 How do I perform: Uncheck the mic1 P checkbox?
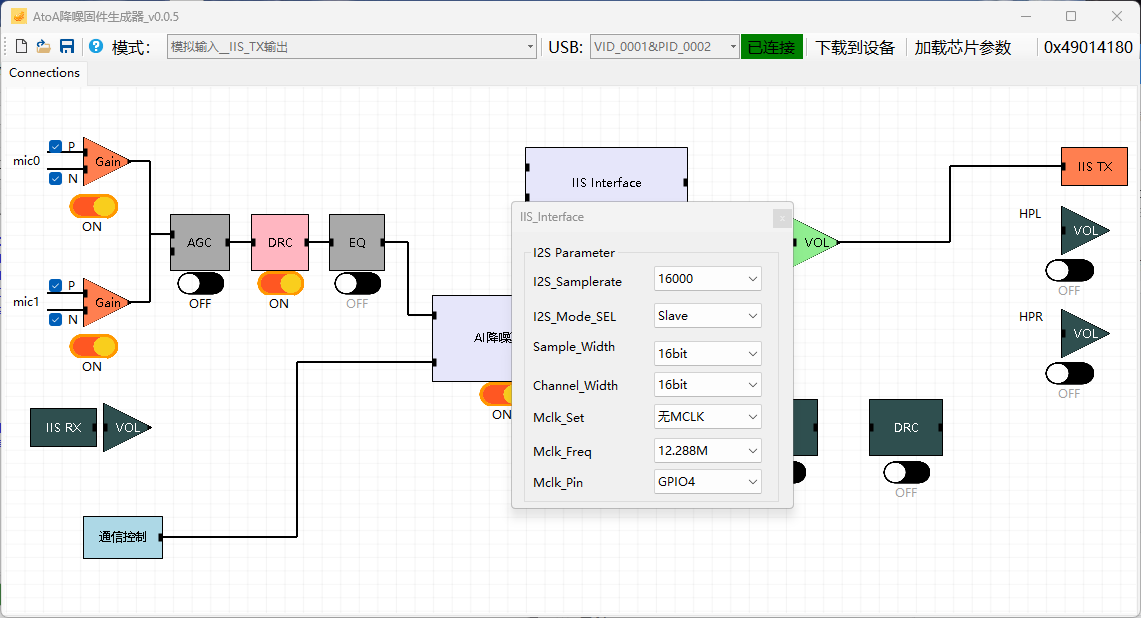pyautogui.click(x=55, y=285)
